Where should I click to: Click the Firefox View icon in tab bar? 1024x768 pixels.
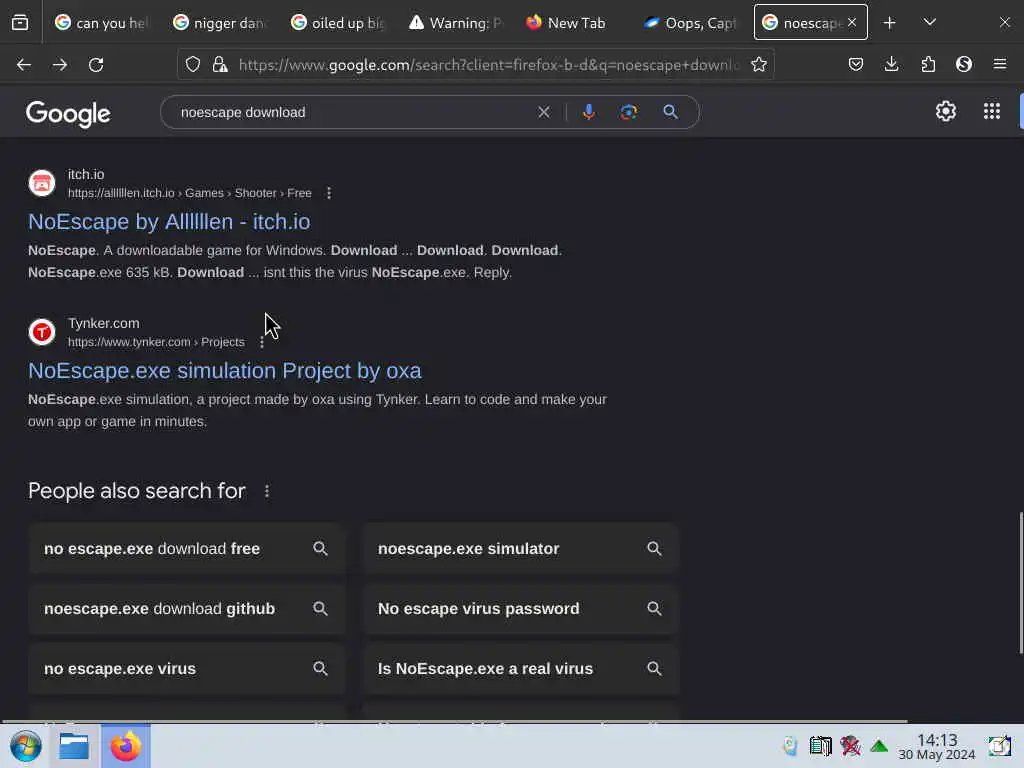pos(20,23)
